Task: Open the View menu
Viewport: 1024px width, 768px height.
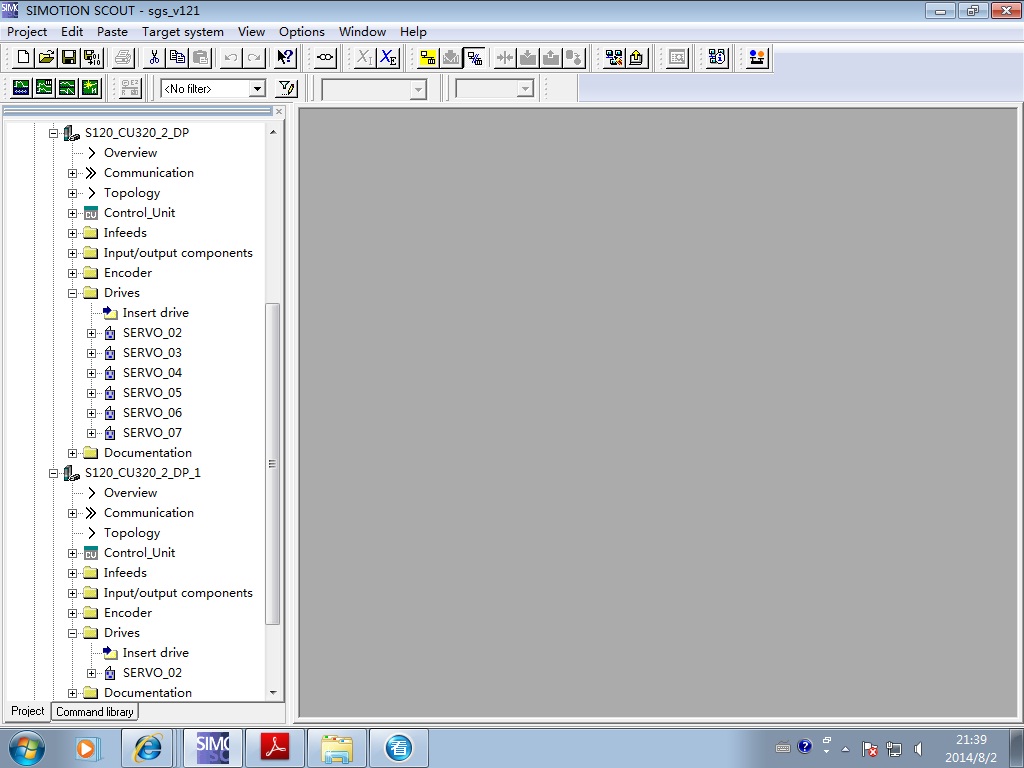Action: [x=251, y=31]
